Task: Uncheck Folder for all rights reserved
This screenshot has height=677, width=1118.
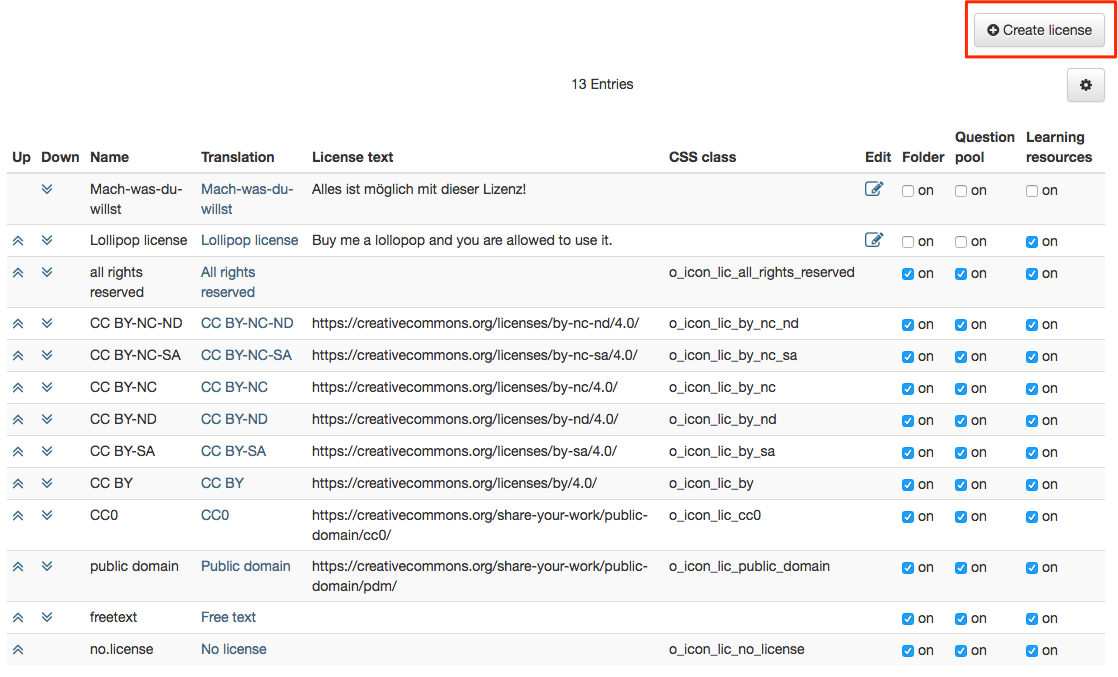Action: click(908, 274)
